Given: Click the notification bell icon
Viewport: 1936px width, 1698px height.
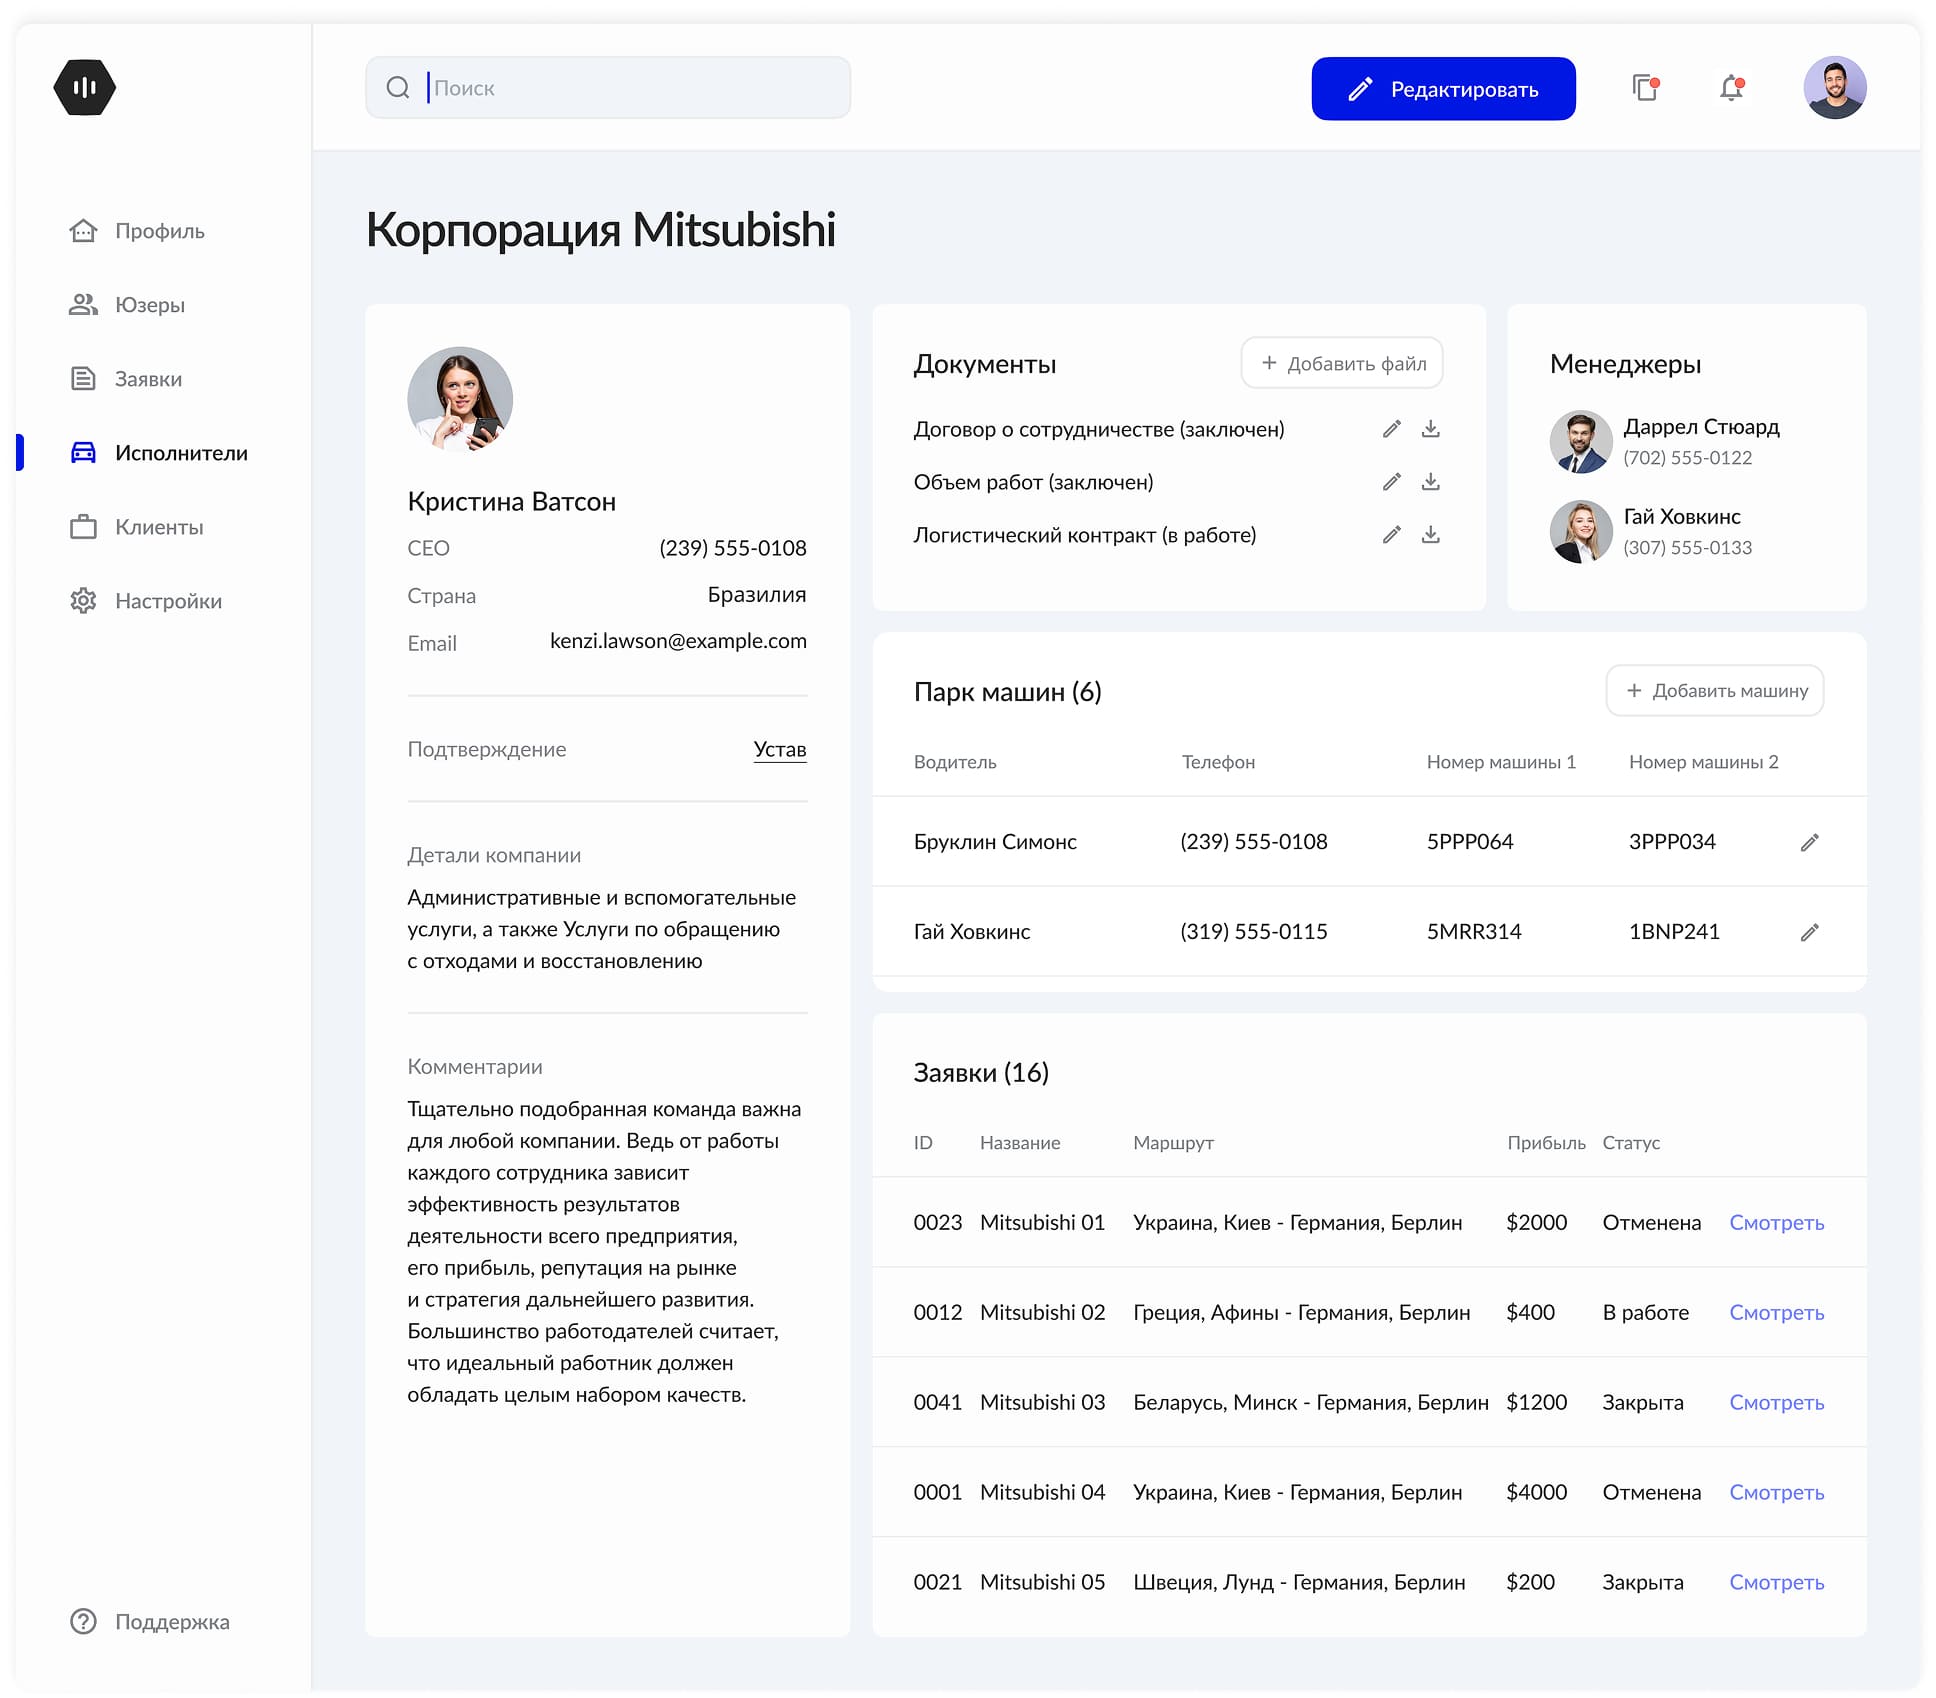Looking at the screenshot, I should coord(1731,89).
